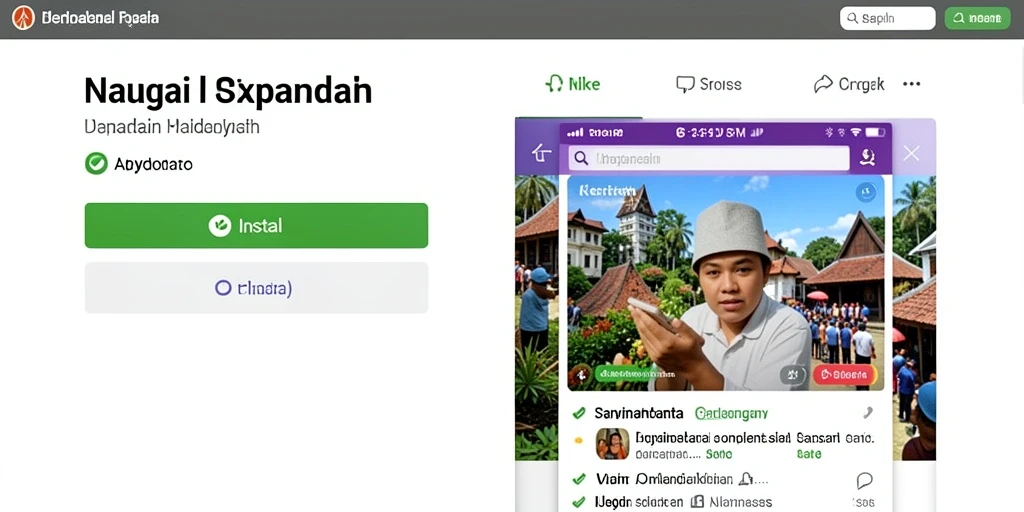The image size is (1024, 512).
Task: Click the photo of man in gray cap
Action: coord(726,282)
